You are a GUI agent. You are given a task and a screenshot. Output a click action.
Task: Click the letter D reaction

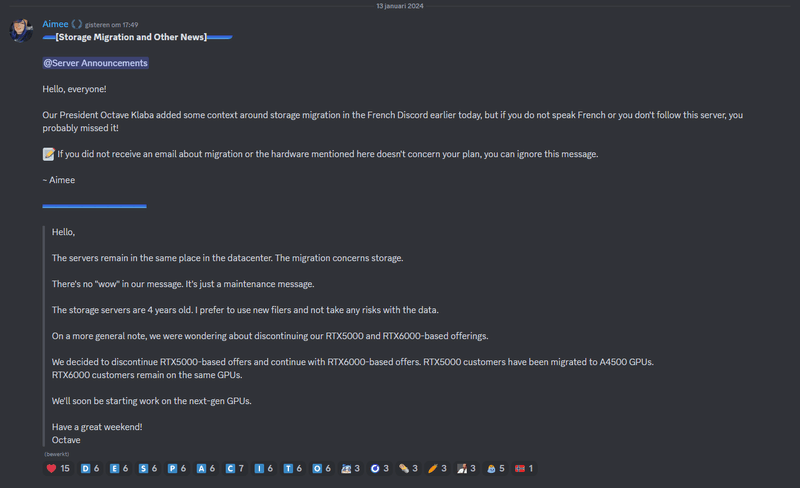[x=90, y=469]
